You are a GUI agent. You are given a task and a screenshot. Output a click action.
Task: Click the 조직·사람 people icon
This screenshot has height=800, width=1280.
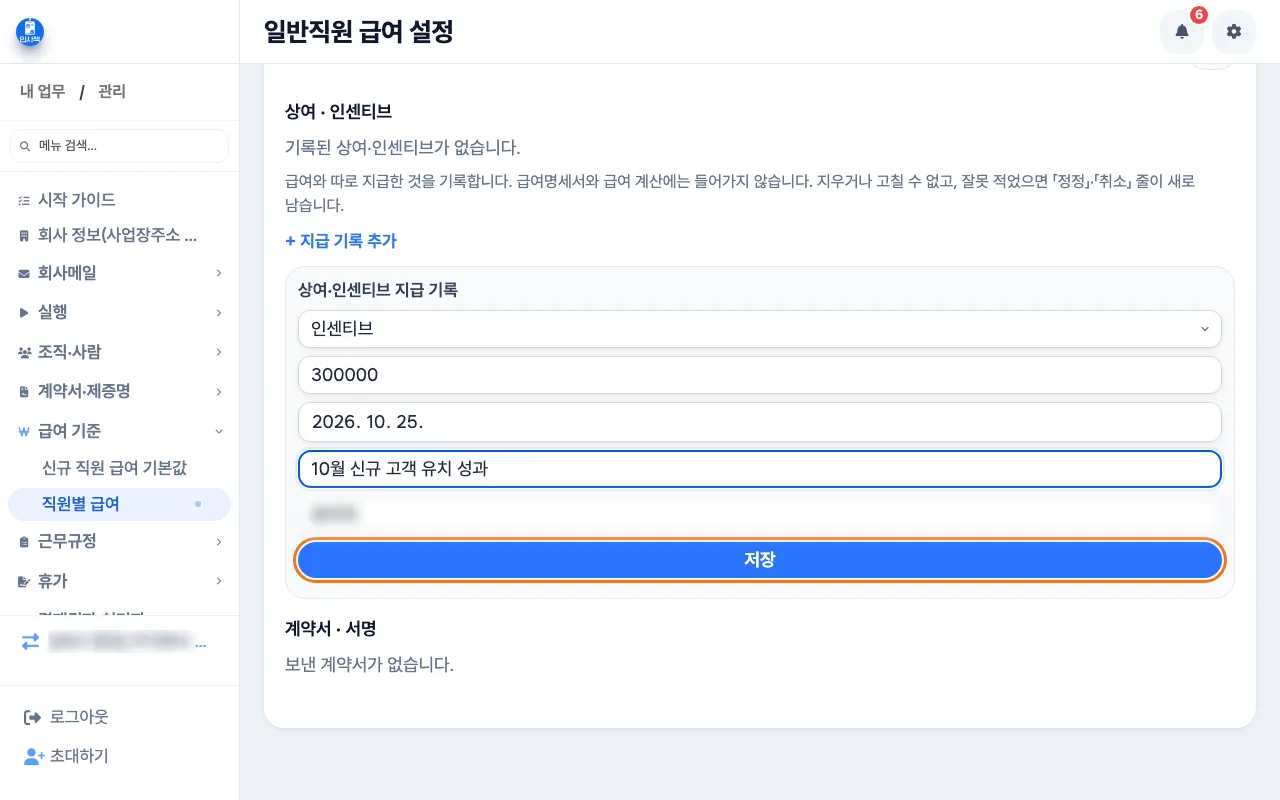click(x=24, y=353)
